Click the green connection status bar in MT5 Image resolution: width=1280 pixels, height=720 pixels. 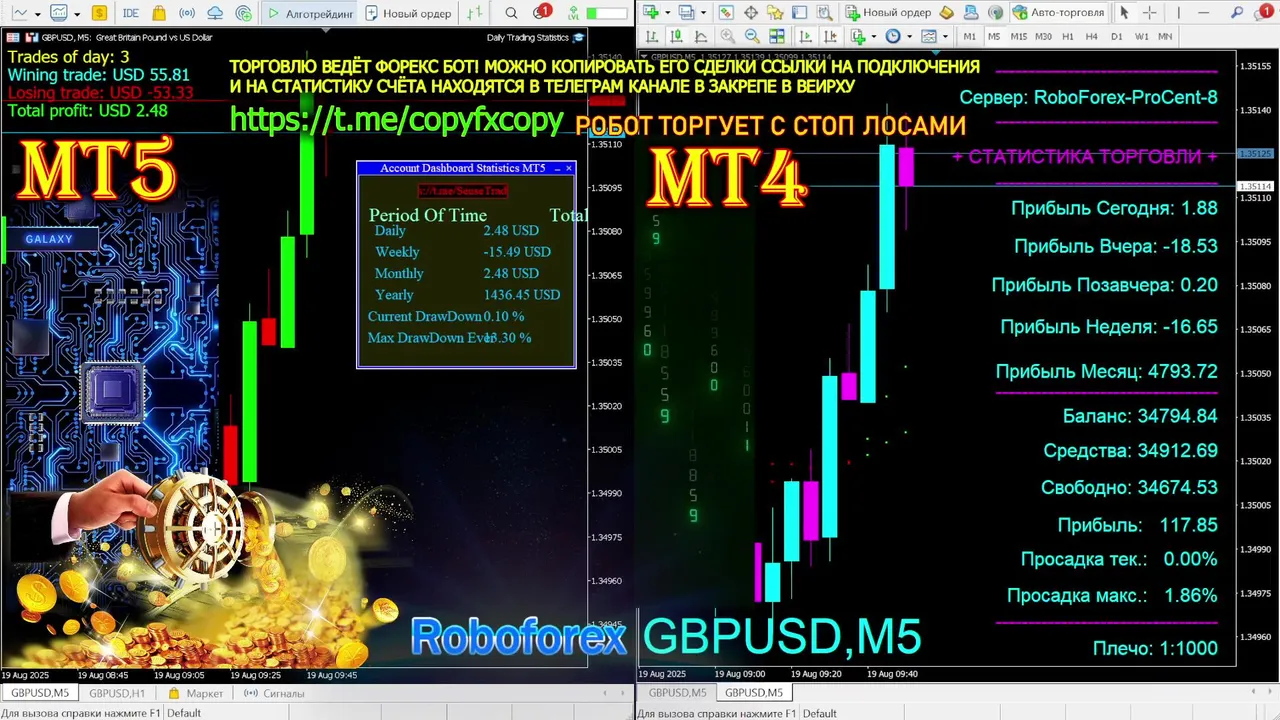click(606, 14)
